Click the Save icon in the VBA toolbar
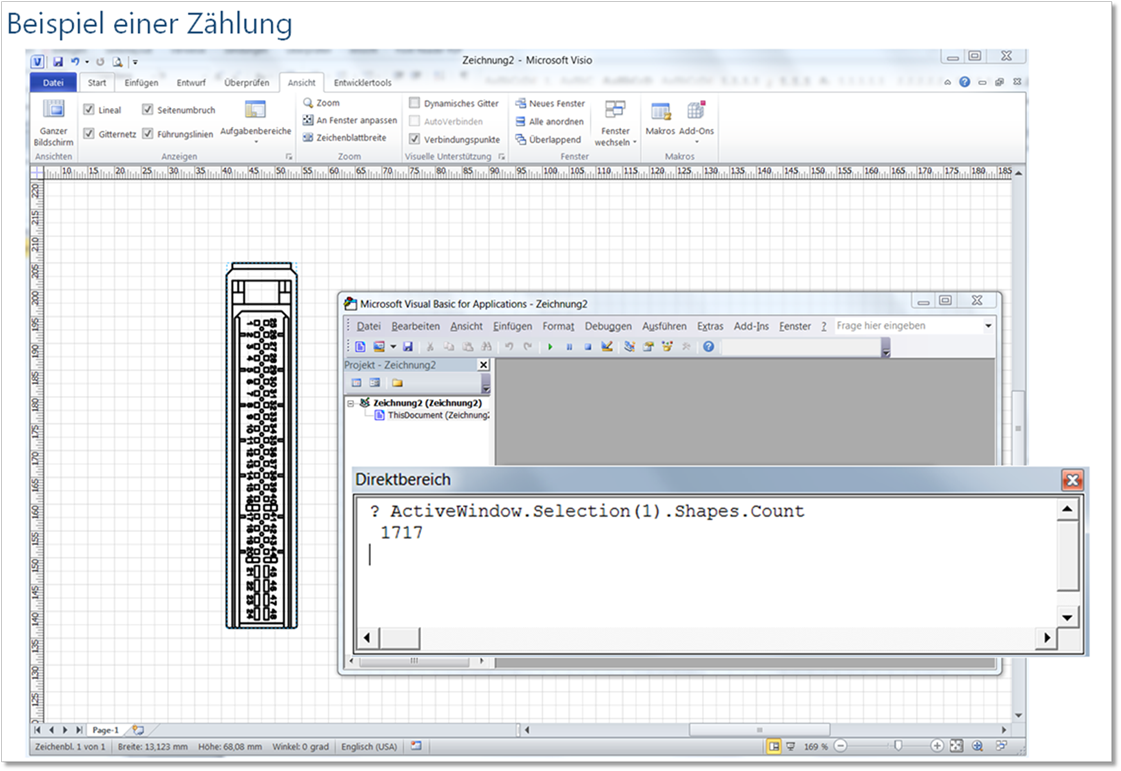The image size is (1121, 771). [408, 347]
